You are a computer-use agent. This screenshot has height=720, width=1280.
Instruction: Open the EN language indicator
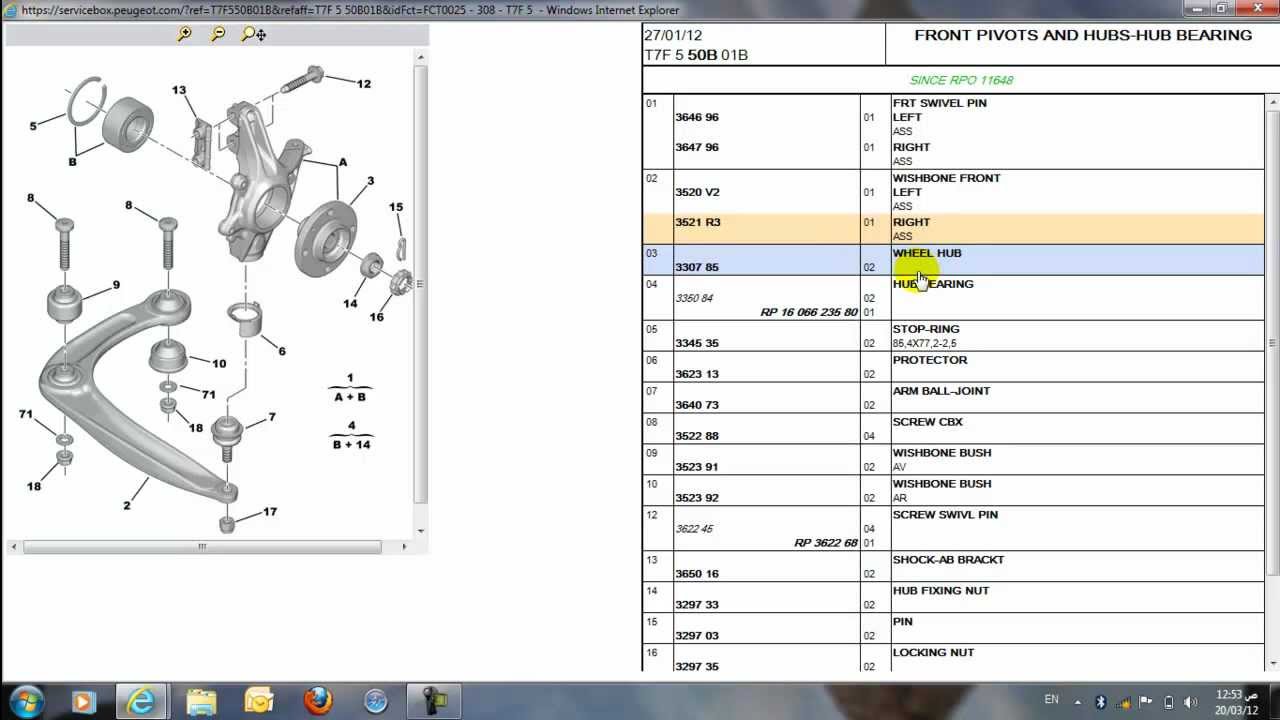tap(1052, 700)
